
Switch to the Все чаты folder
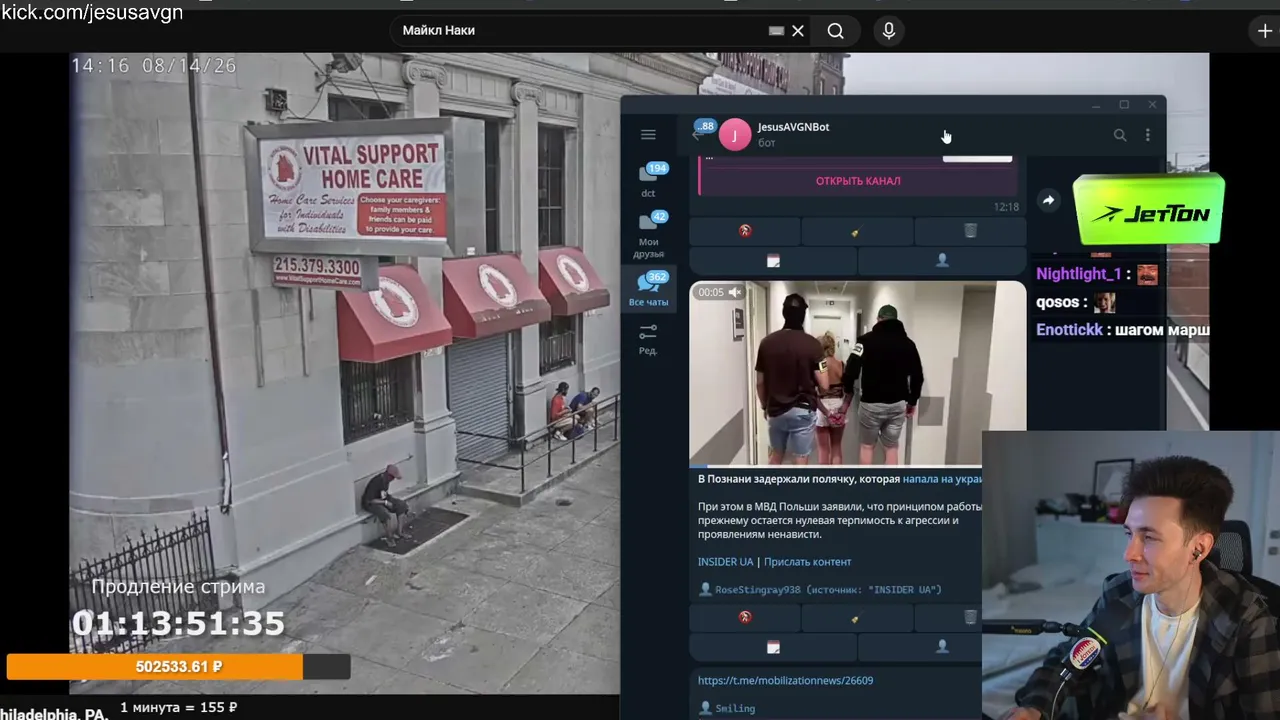coord(649,289)
